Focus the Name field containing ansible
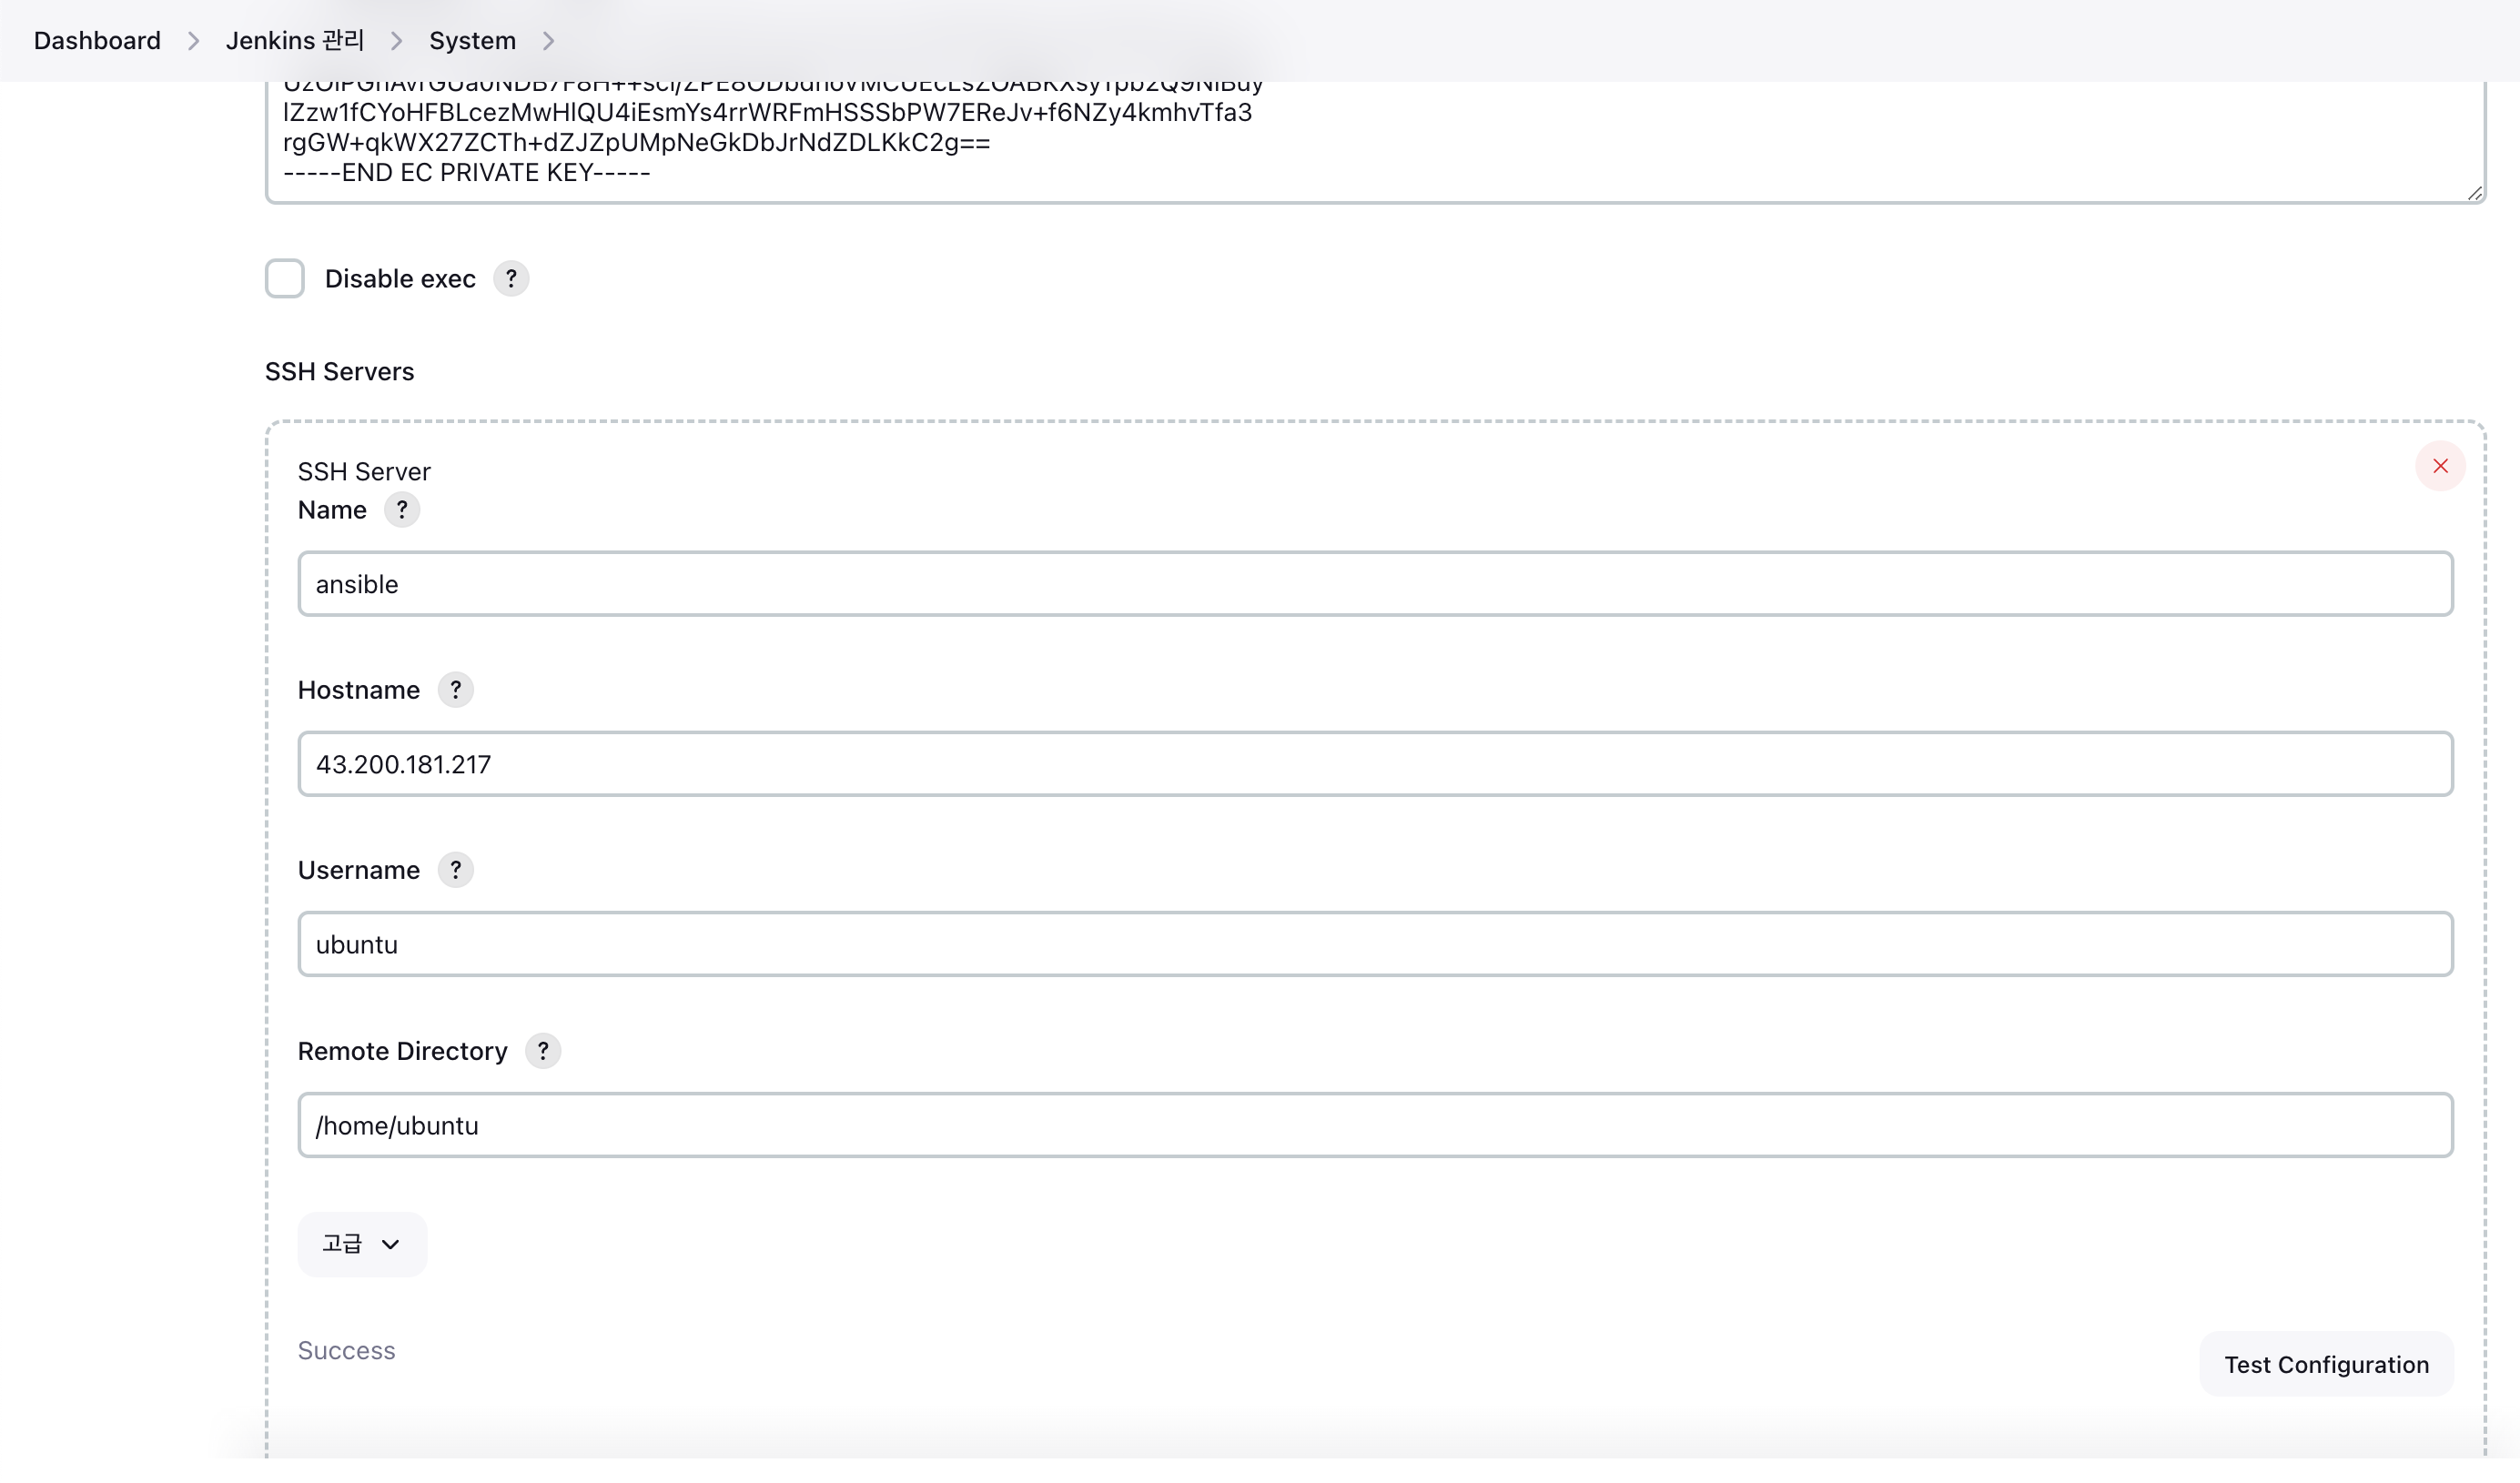The image size is (2520, 1483). coord(1375,584)
